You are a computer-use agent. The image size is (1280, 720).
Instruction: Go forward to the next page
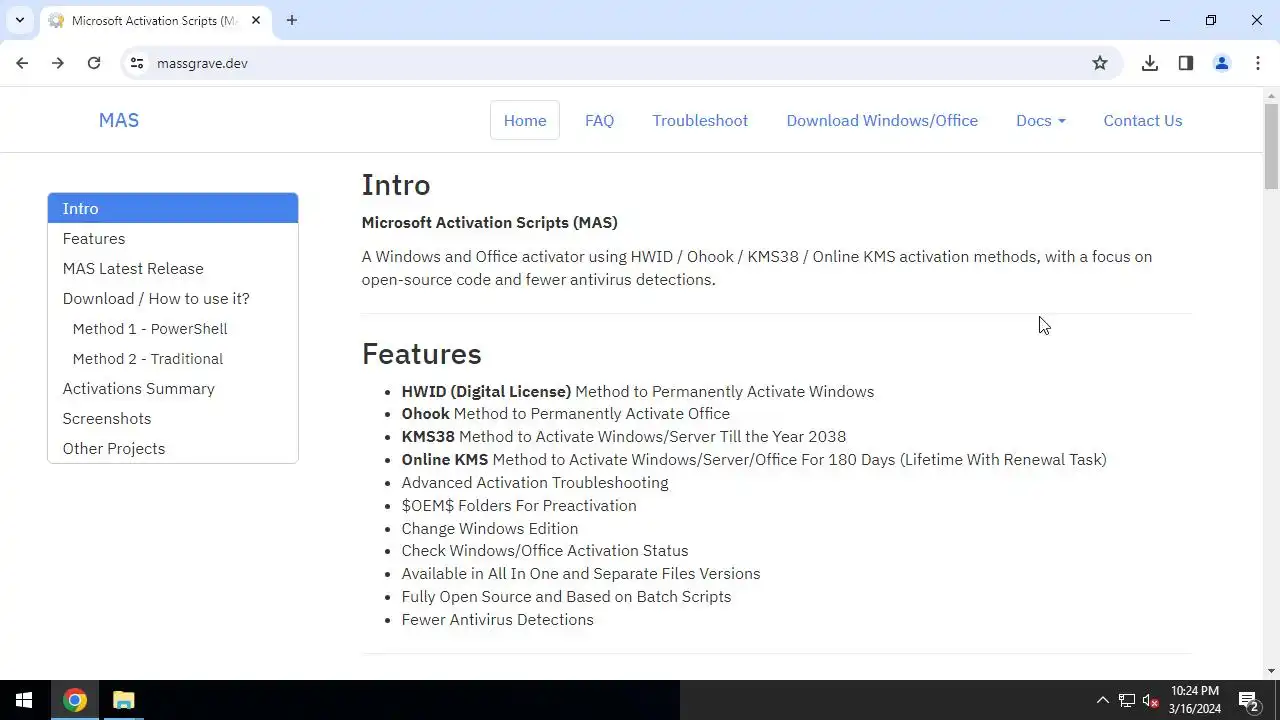pos(58,63)
